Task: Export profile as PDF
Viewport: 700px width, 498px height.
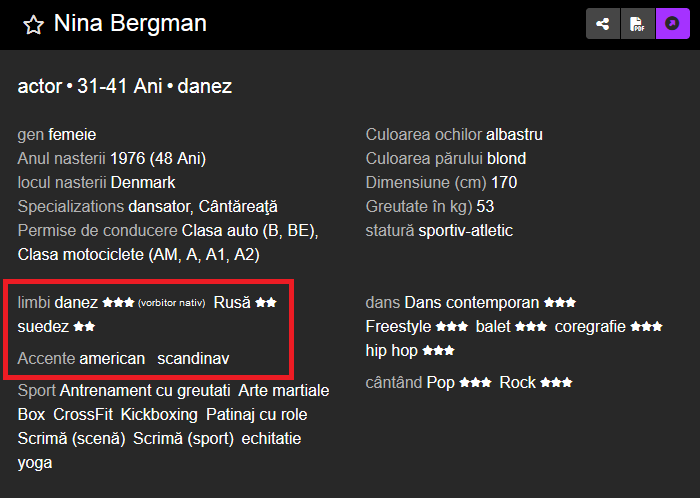Action: pyautogui.click(x=638, y=24)
